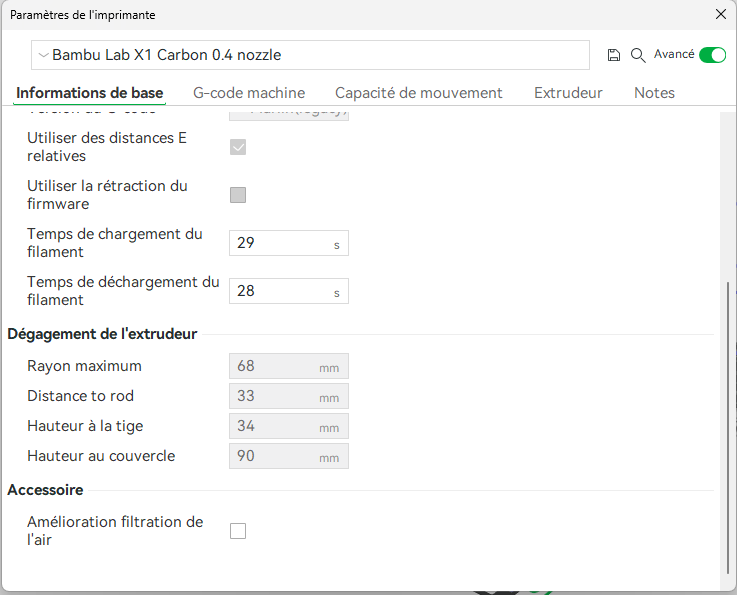Click Temps de chargement du filament field
Image resolution: width=737 pixels, height=595 pixels.
tap(280, 243)
